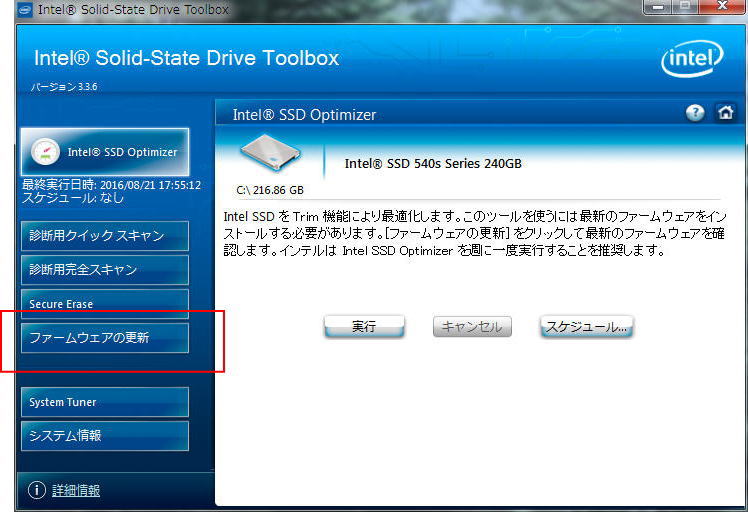Close the Toolbox window
The image size is (748, 512).
(722, 7)
